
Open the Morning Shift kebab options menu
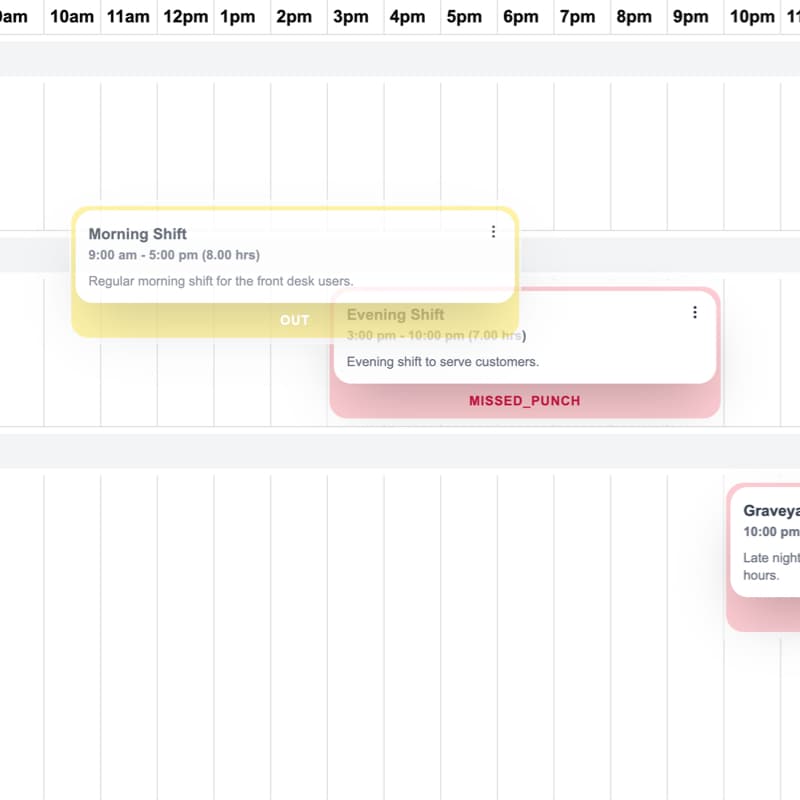[493, 231]
